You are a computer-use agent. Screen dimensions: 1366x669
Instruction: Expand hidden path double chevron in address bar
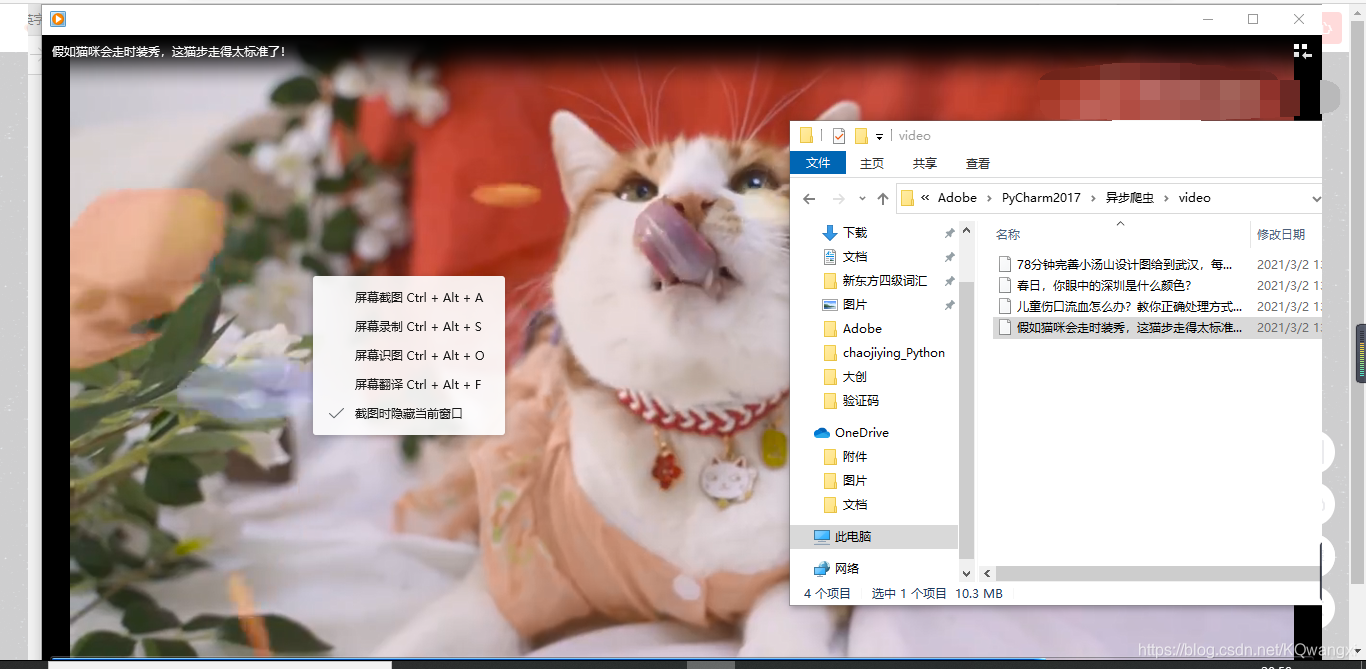(x=926, y=198)
